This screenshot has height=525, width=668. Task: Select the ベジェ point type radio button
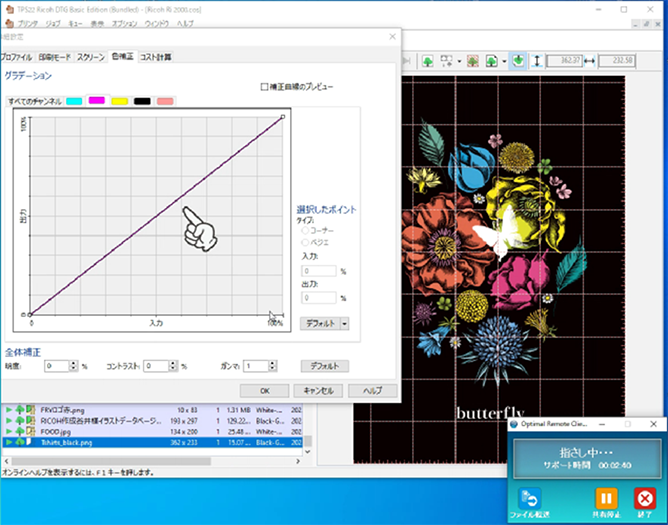pyautogui.click(x=303, y=242)
